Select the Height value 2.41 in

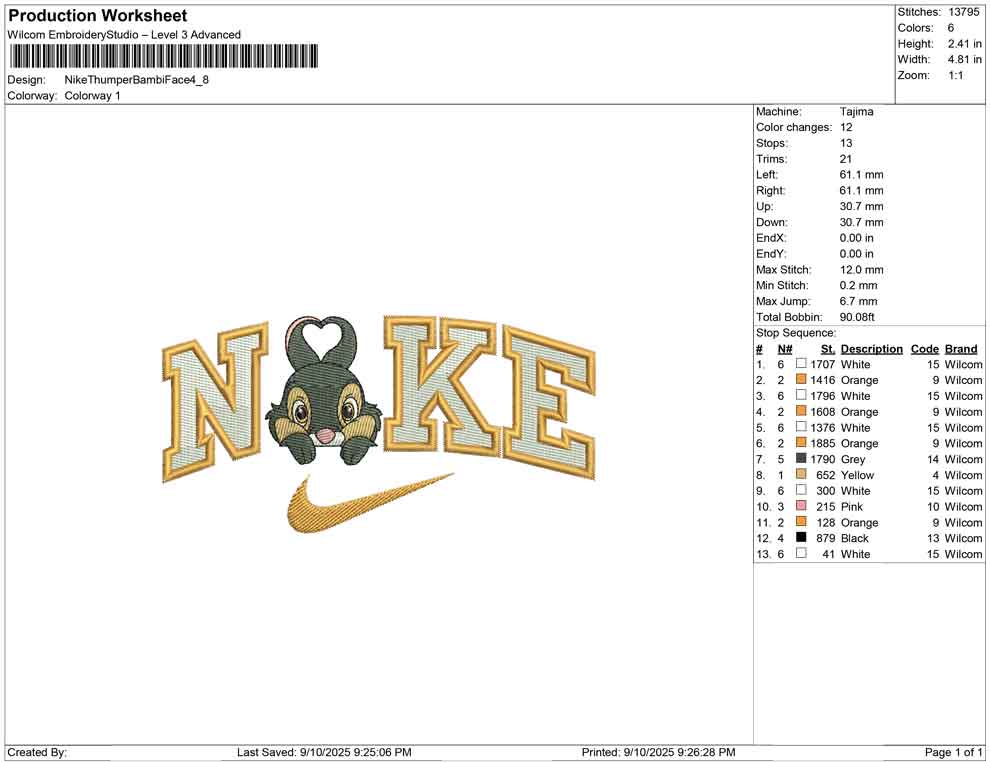pyautogui.click(x=965, y=44)
